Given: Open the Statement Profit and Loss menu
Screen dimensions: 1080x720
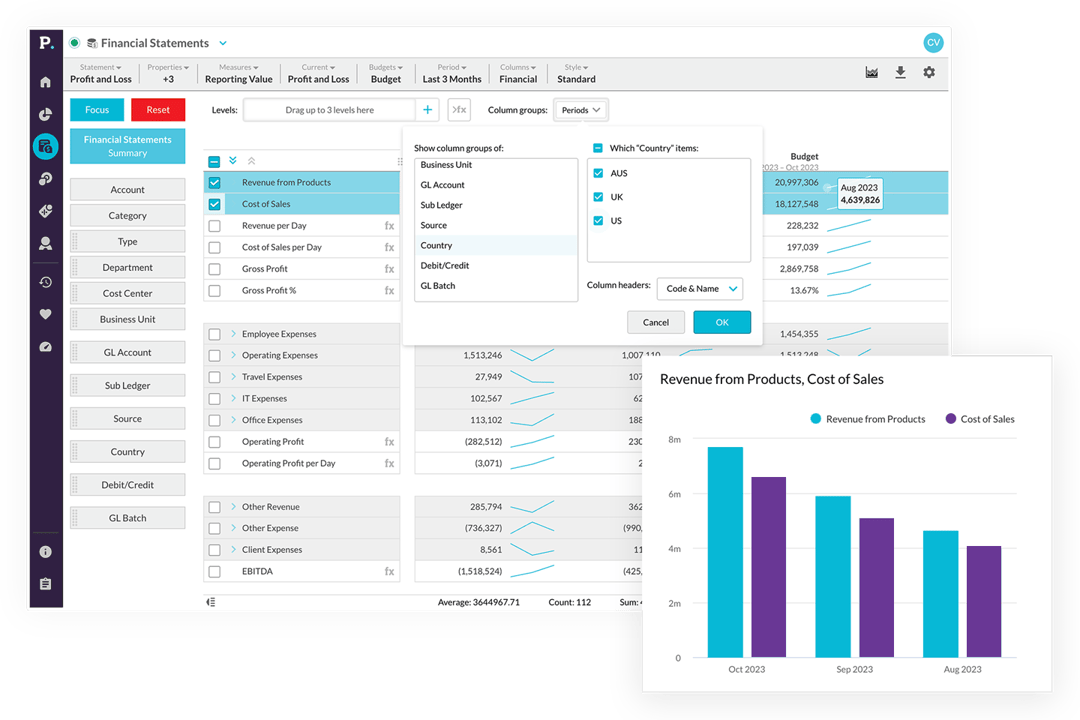Looking at the screenshot, I should [100, 73].
